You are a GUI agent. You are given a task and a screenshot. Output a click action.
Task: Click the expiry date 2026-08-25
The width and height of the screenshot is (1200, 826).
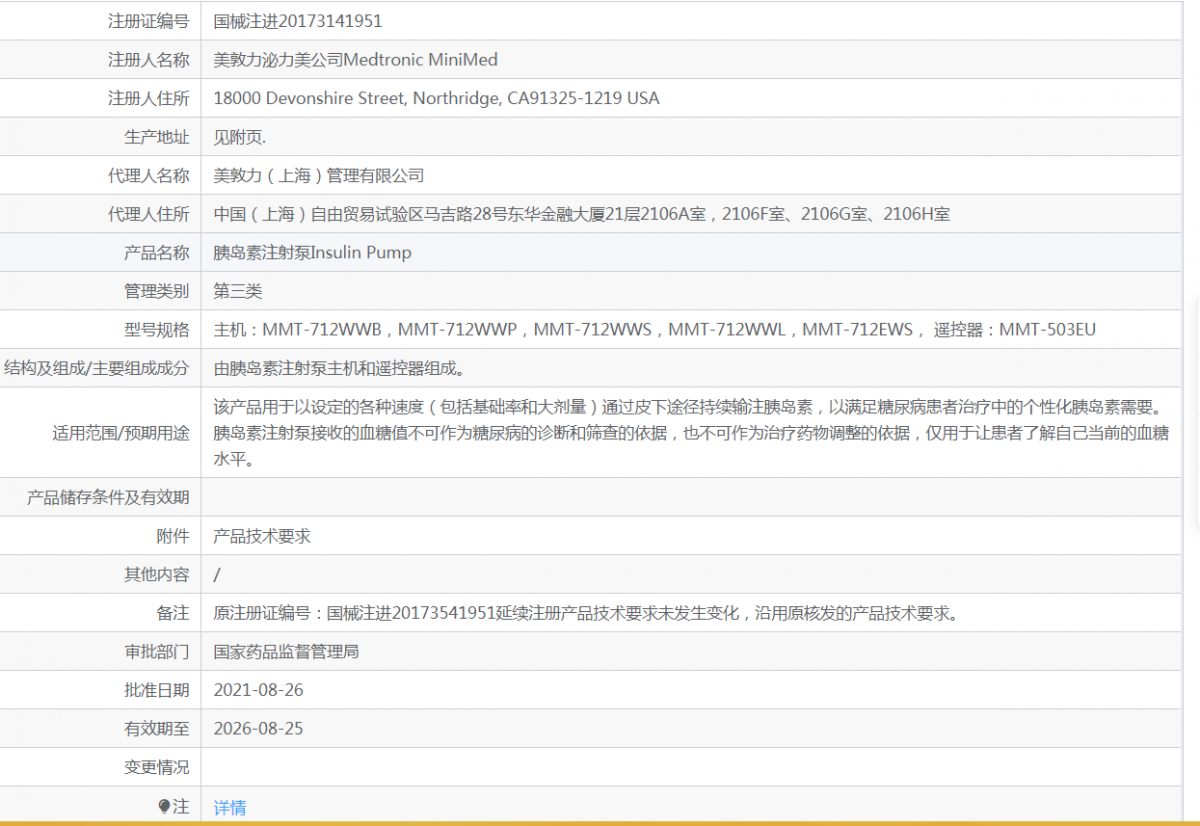(258, 729)
